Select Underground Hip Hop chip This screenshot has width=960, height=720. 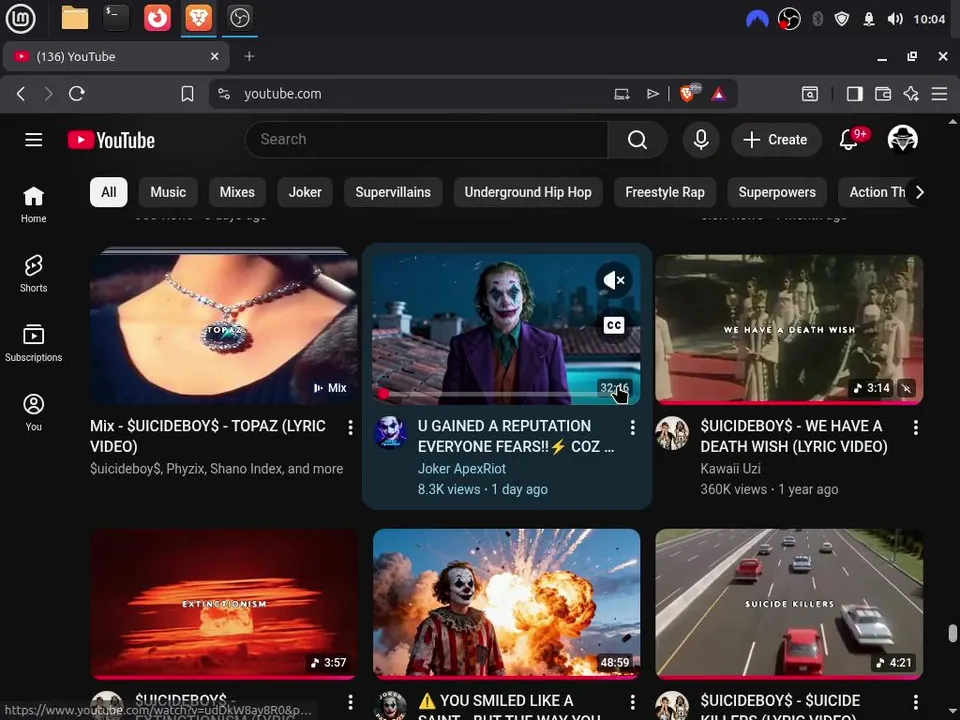(x=528, y=192)
